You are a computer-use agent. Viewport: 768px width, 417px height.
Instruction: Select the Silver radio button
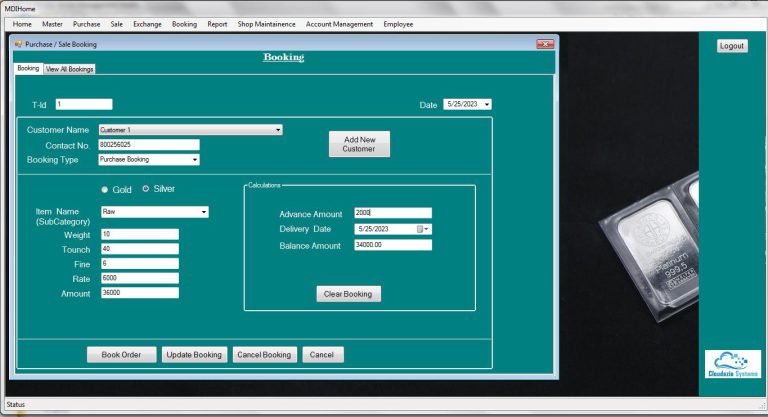146,189
